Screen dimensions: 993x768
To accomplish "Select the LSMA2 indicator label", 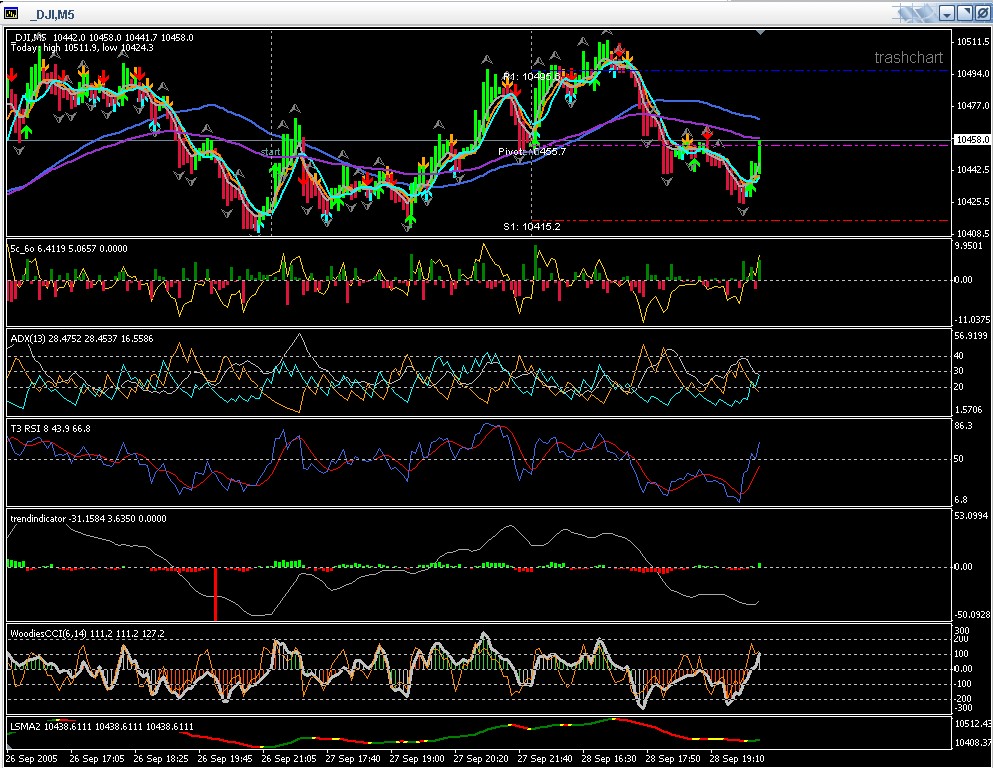I will (102, 727).
